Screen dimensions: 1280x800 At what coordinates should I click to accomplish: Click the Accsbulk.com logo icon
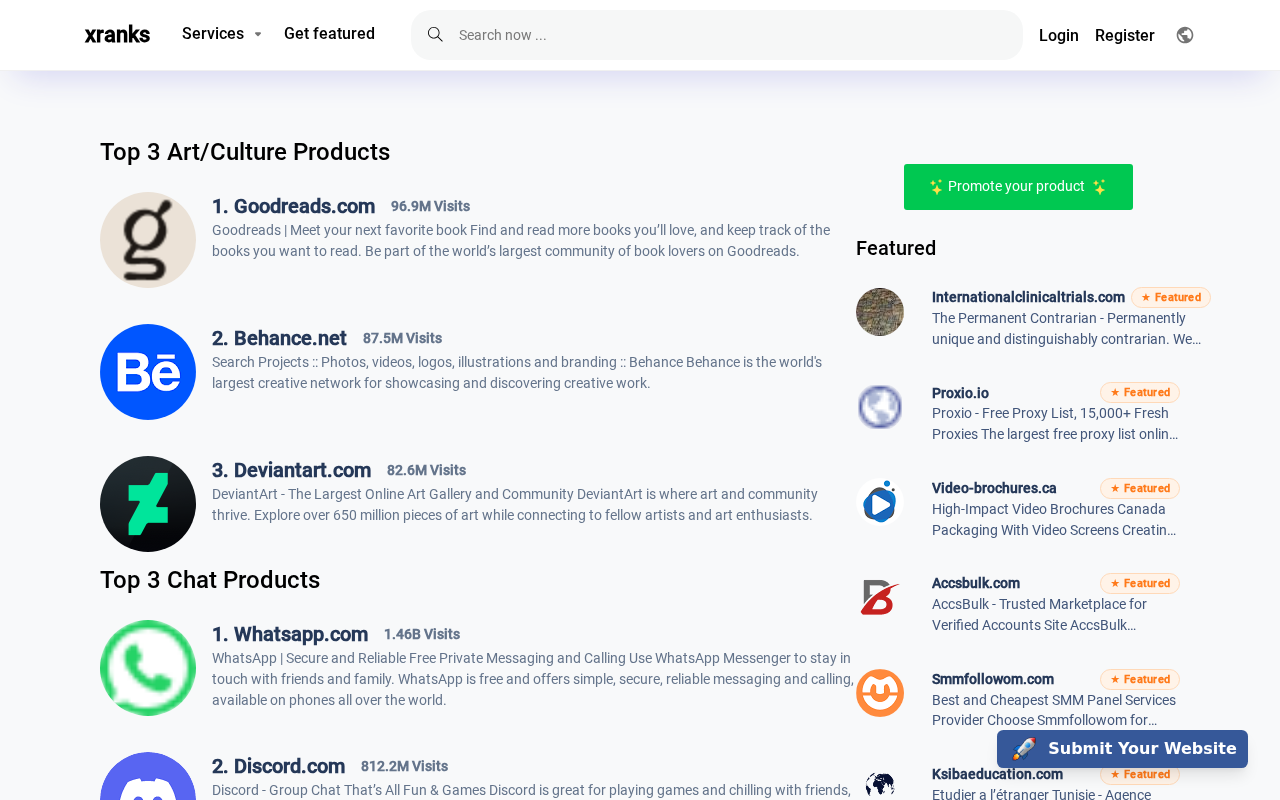pyautogui.click(x=880, y=597)
